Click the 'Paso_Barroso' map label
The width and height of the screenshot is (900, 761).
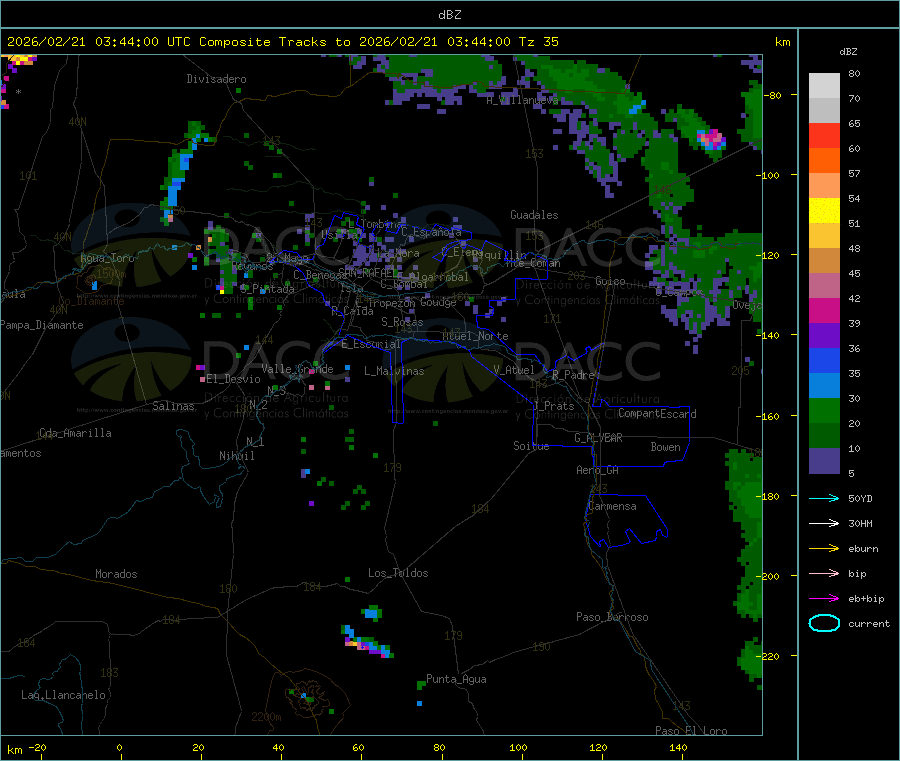(612, 617)
